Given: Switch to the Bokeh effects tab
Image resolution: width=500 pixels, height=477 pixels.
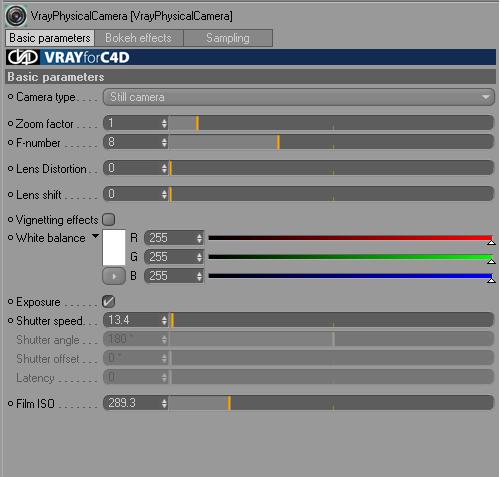Looking at the screenshot, I should (x=139, y=38).
